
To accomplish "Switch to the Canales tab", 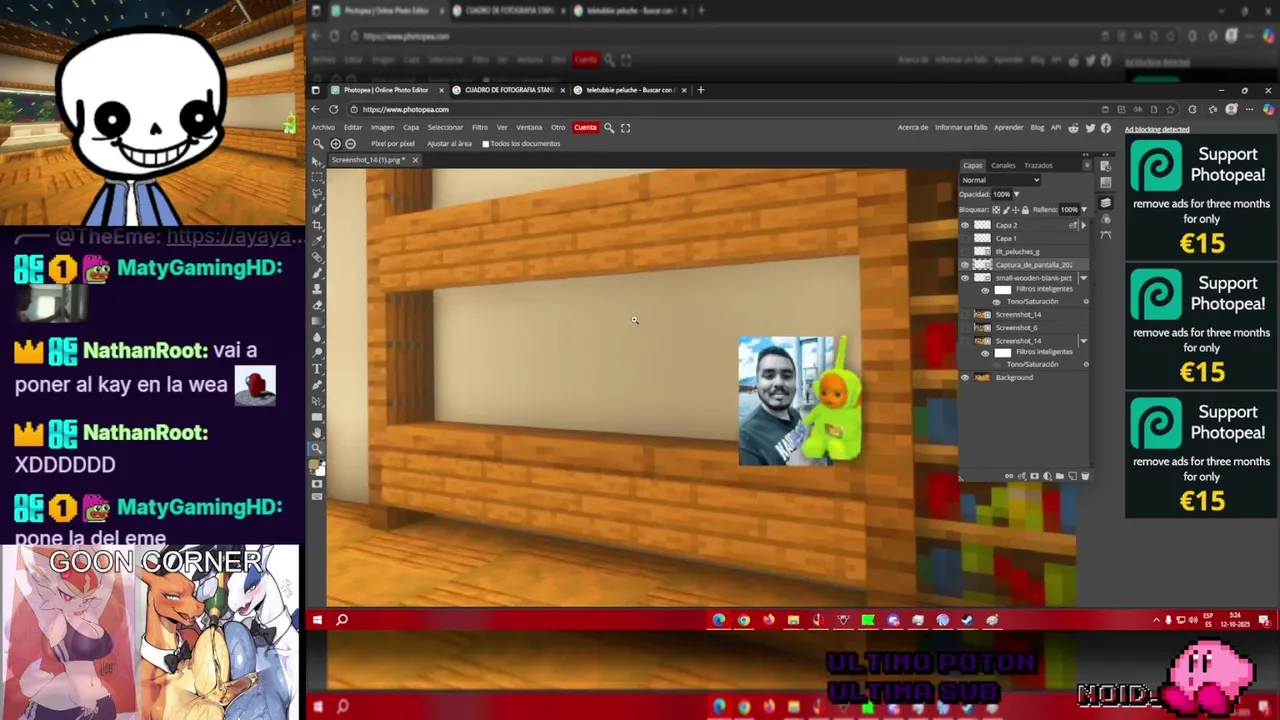I will pos(1003,165).
